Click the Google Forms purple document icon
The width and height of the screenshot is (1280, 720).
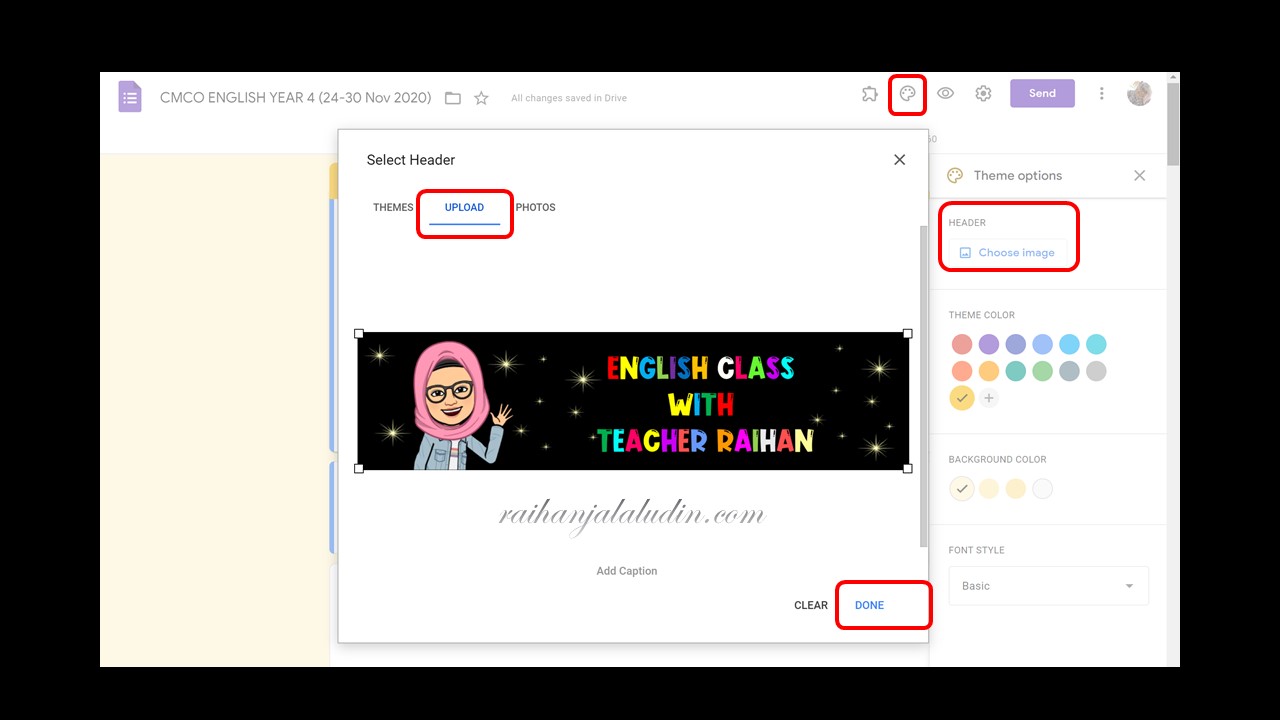(x=130, y=96)
